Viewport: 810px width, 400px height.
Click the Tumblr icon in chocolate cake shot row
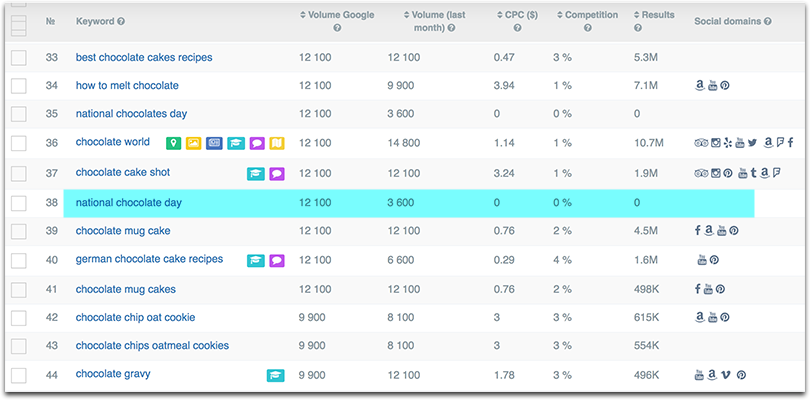[x=754, y=173]
